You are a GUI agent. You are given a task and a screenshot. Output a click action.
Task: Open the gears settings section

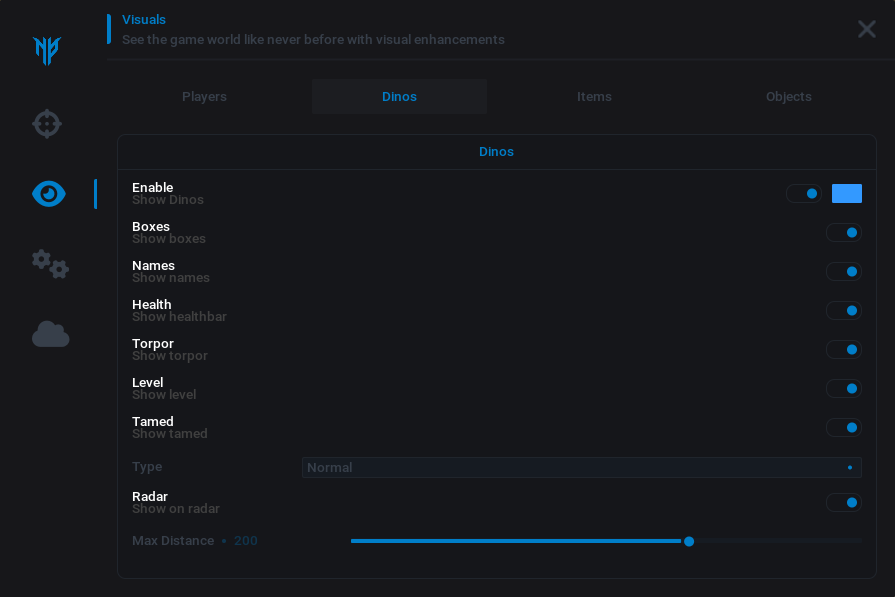[x=50, y=264]
